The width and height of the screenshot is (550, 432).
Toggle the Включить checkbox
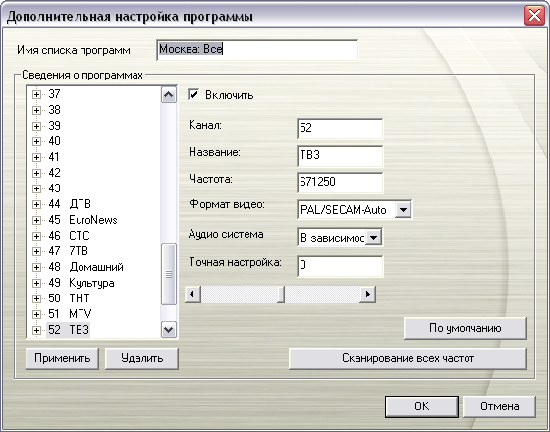[x=194, y=95]
